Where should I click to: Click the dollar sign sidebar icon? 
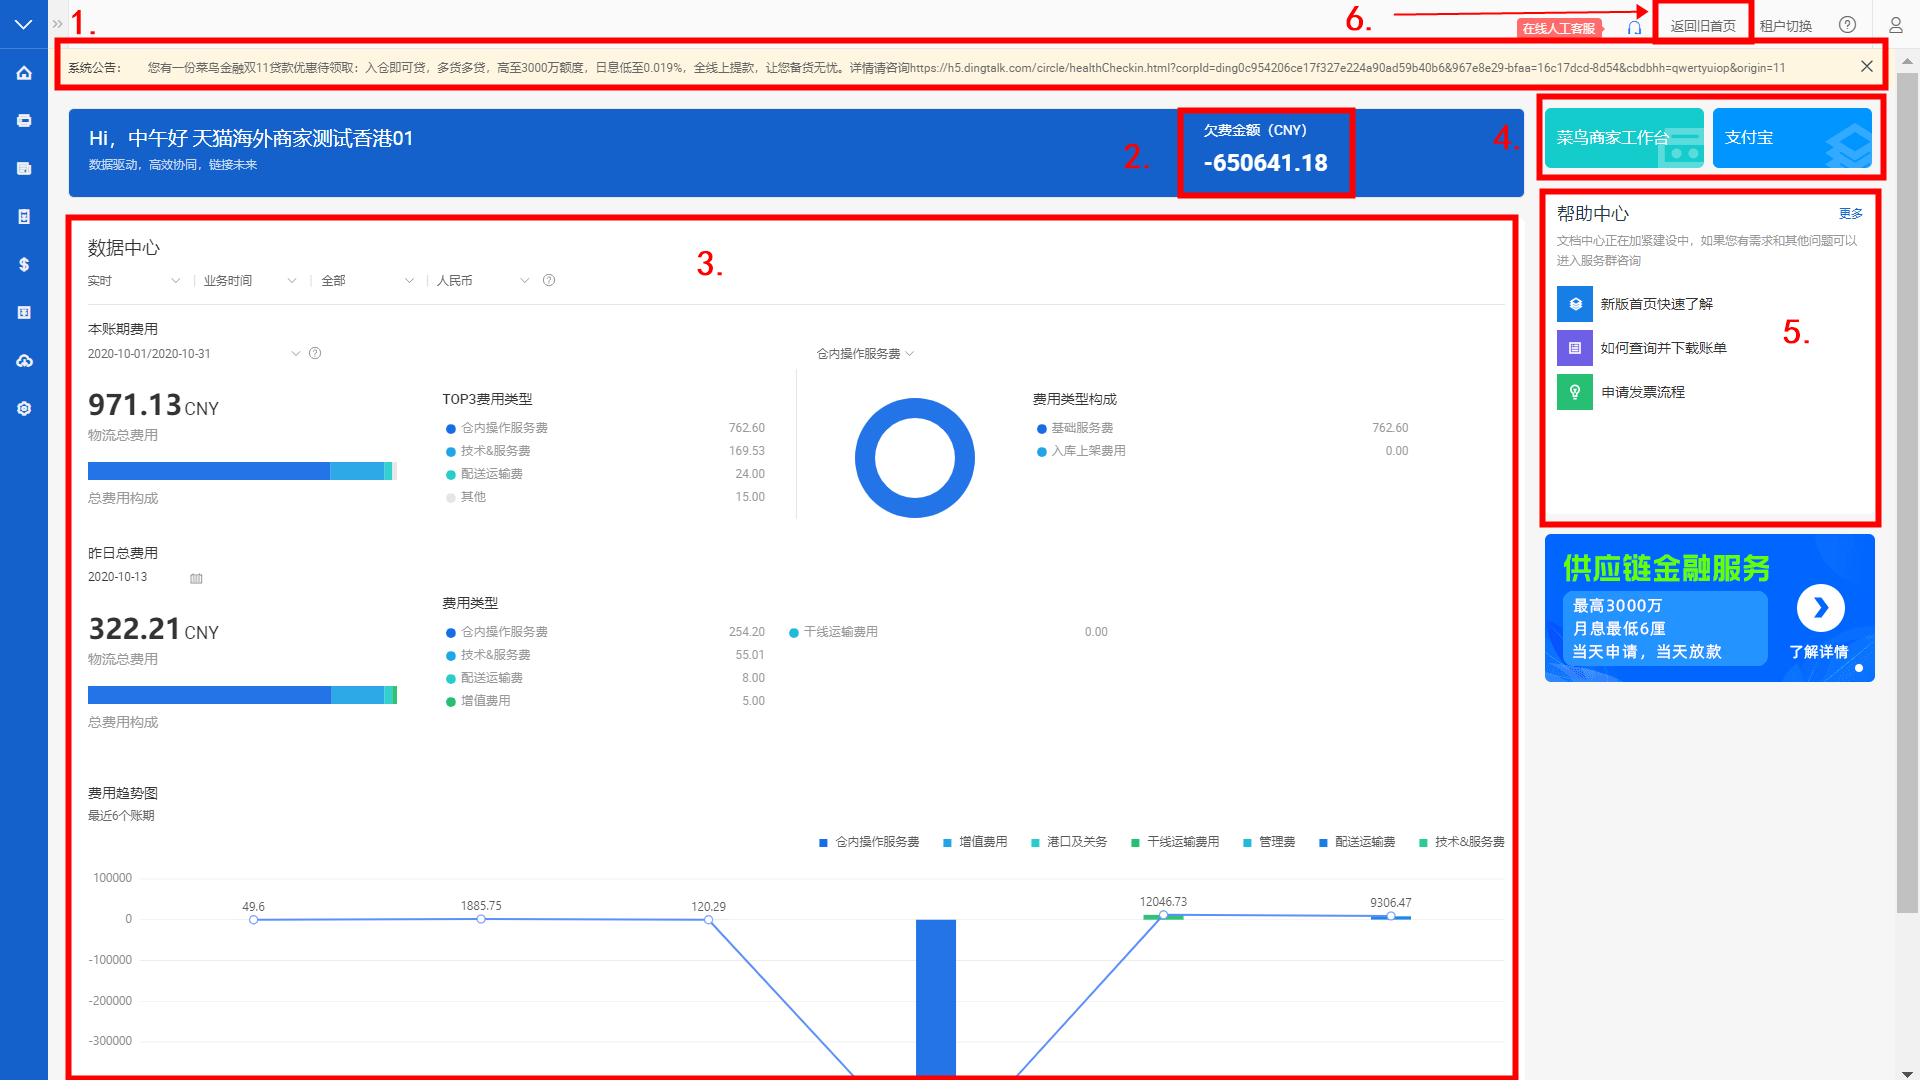[x=24, y=265]
